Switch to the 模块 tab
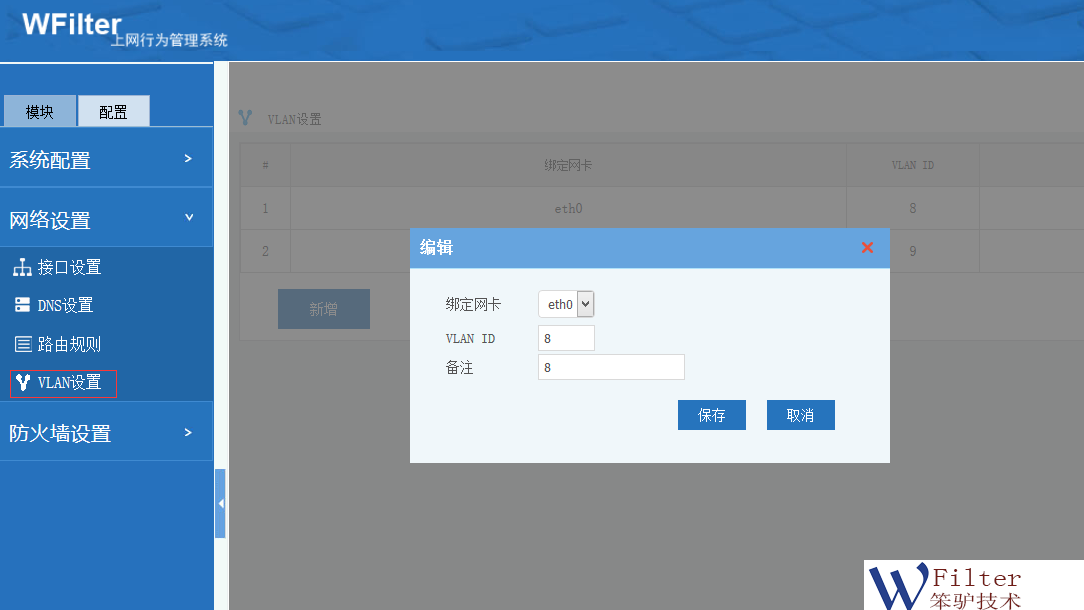 click(x=39, y=112)
